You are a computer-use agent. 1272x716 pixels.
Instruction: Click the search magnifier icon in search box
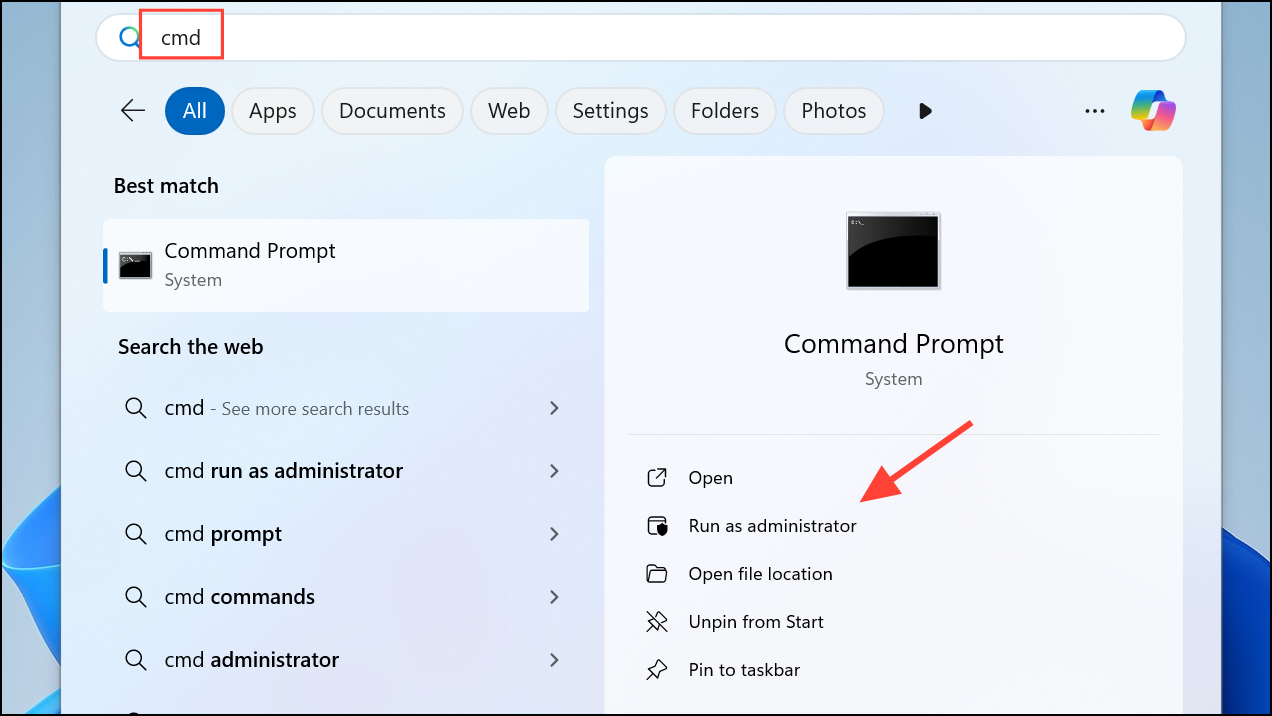pos(130,38)
